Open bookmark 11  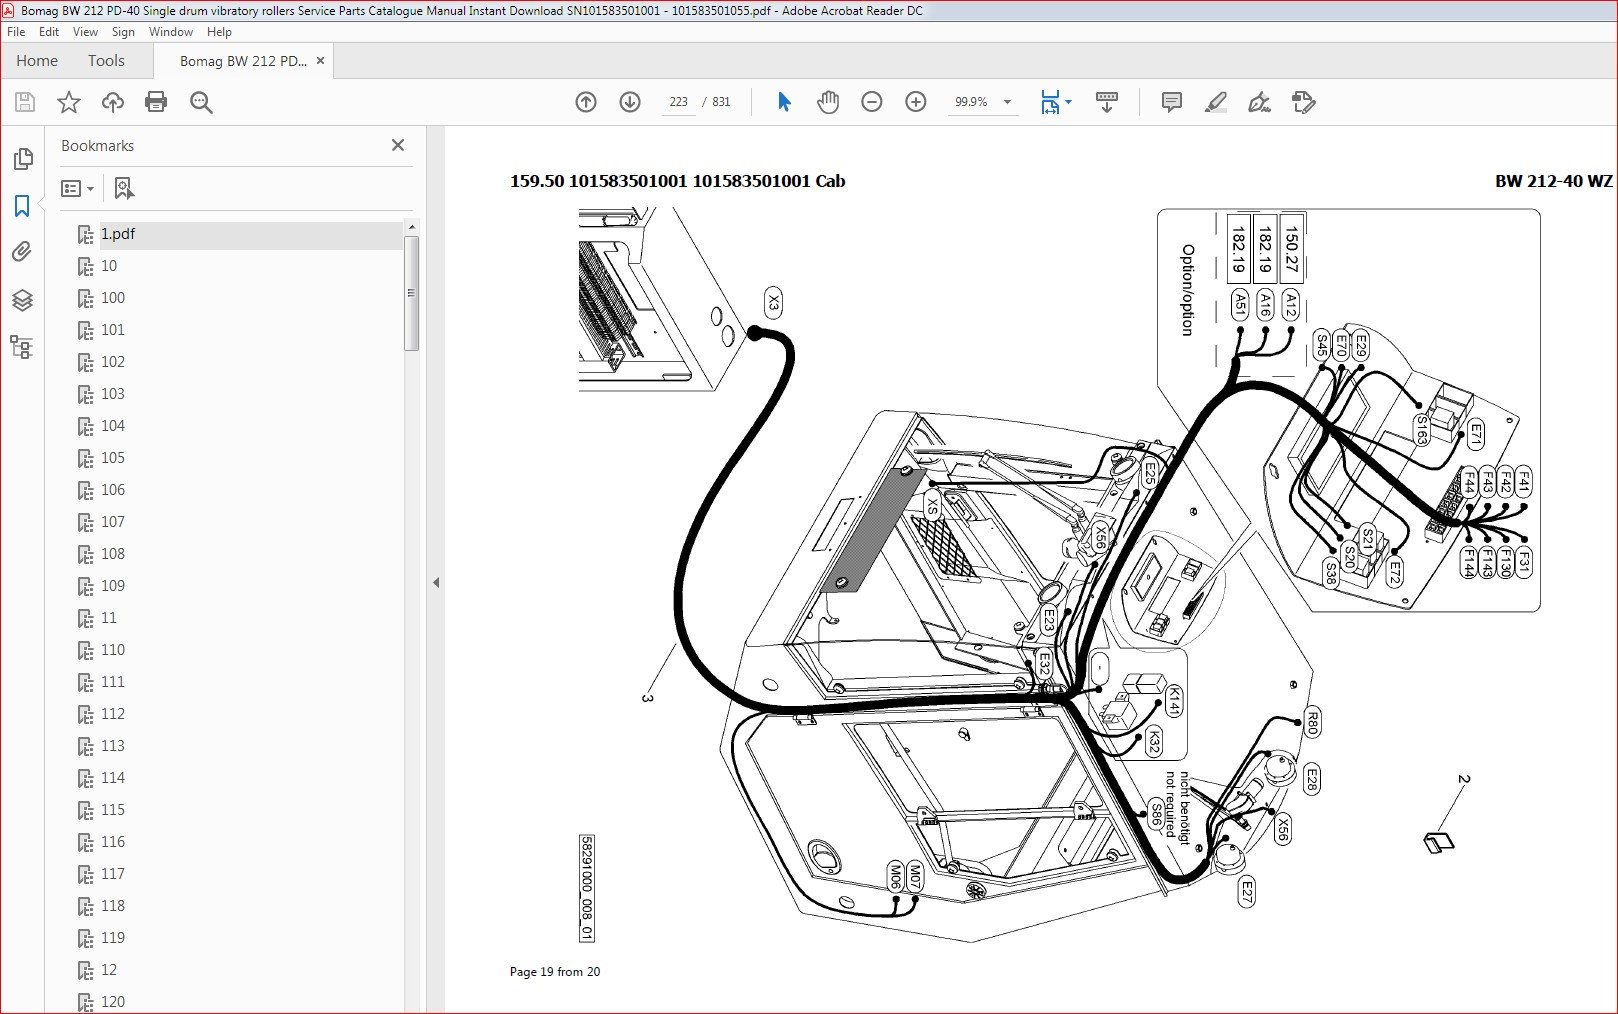click(108, 618)
